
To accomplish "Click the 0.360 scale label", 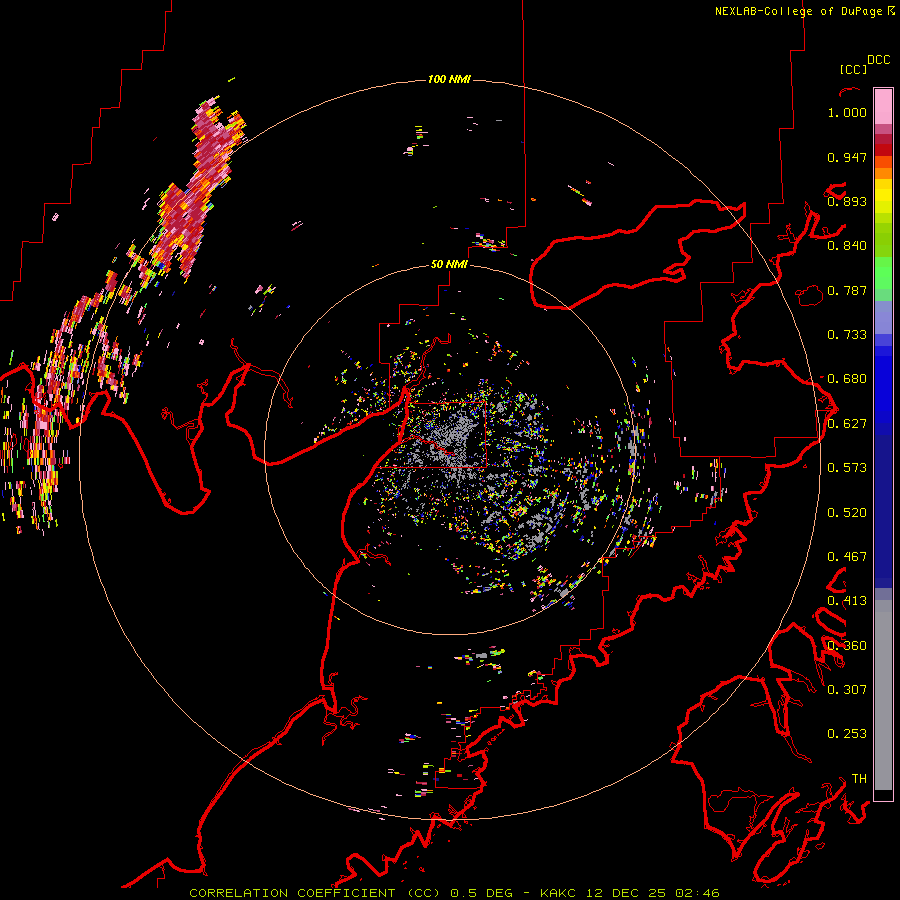I will tap(847, 646).
